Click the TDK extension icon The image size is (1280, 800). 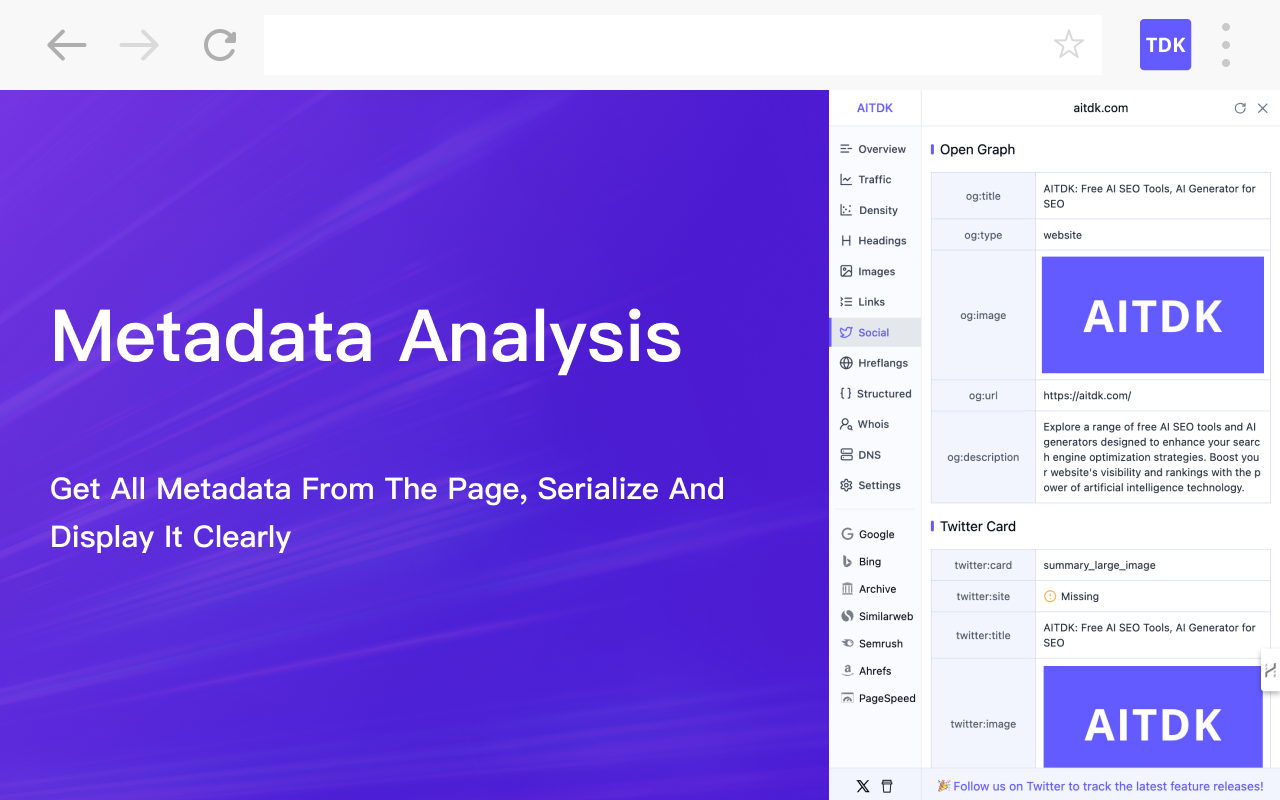click(1165, 45)
